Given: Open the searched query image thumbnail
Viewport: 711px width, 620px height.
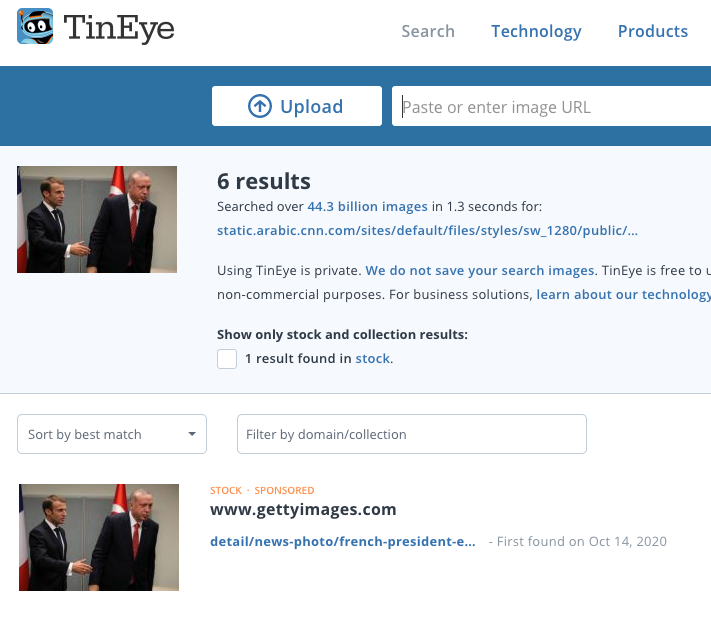Looking at the screenshot, I should click(97, 220).
